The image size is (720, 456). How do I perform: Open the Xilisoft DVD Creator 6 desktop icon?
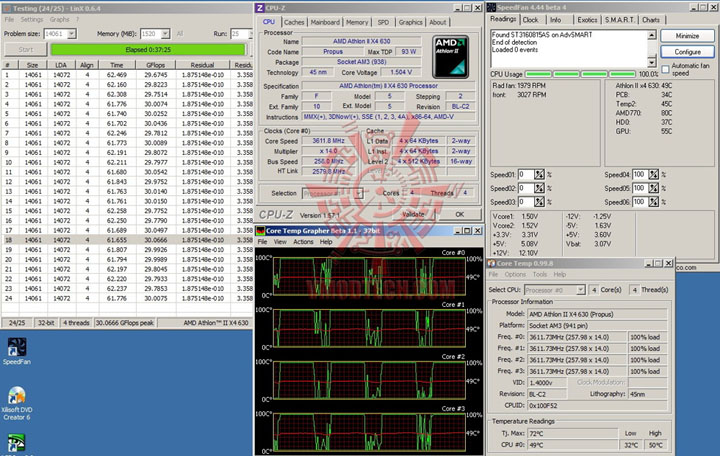point(17,396)
